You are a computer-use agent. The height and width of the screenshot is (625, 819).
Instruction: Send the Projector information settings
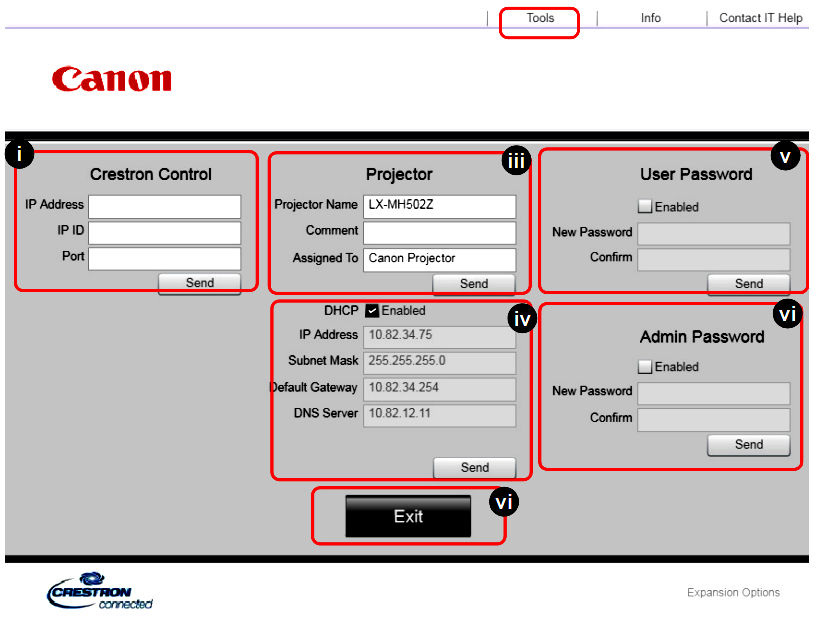click(x=474, y=283)
